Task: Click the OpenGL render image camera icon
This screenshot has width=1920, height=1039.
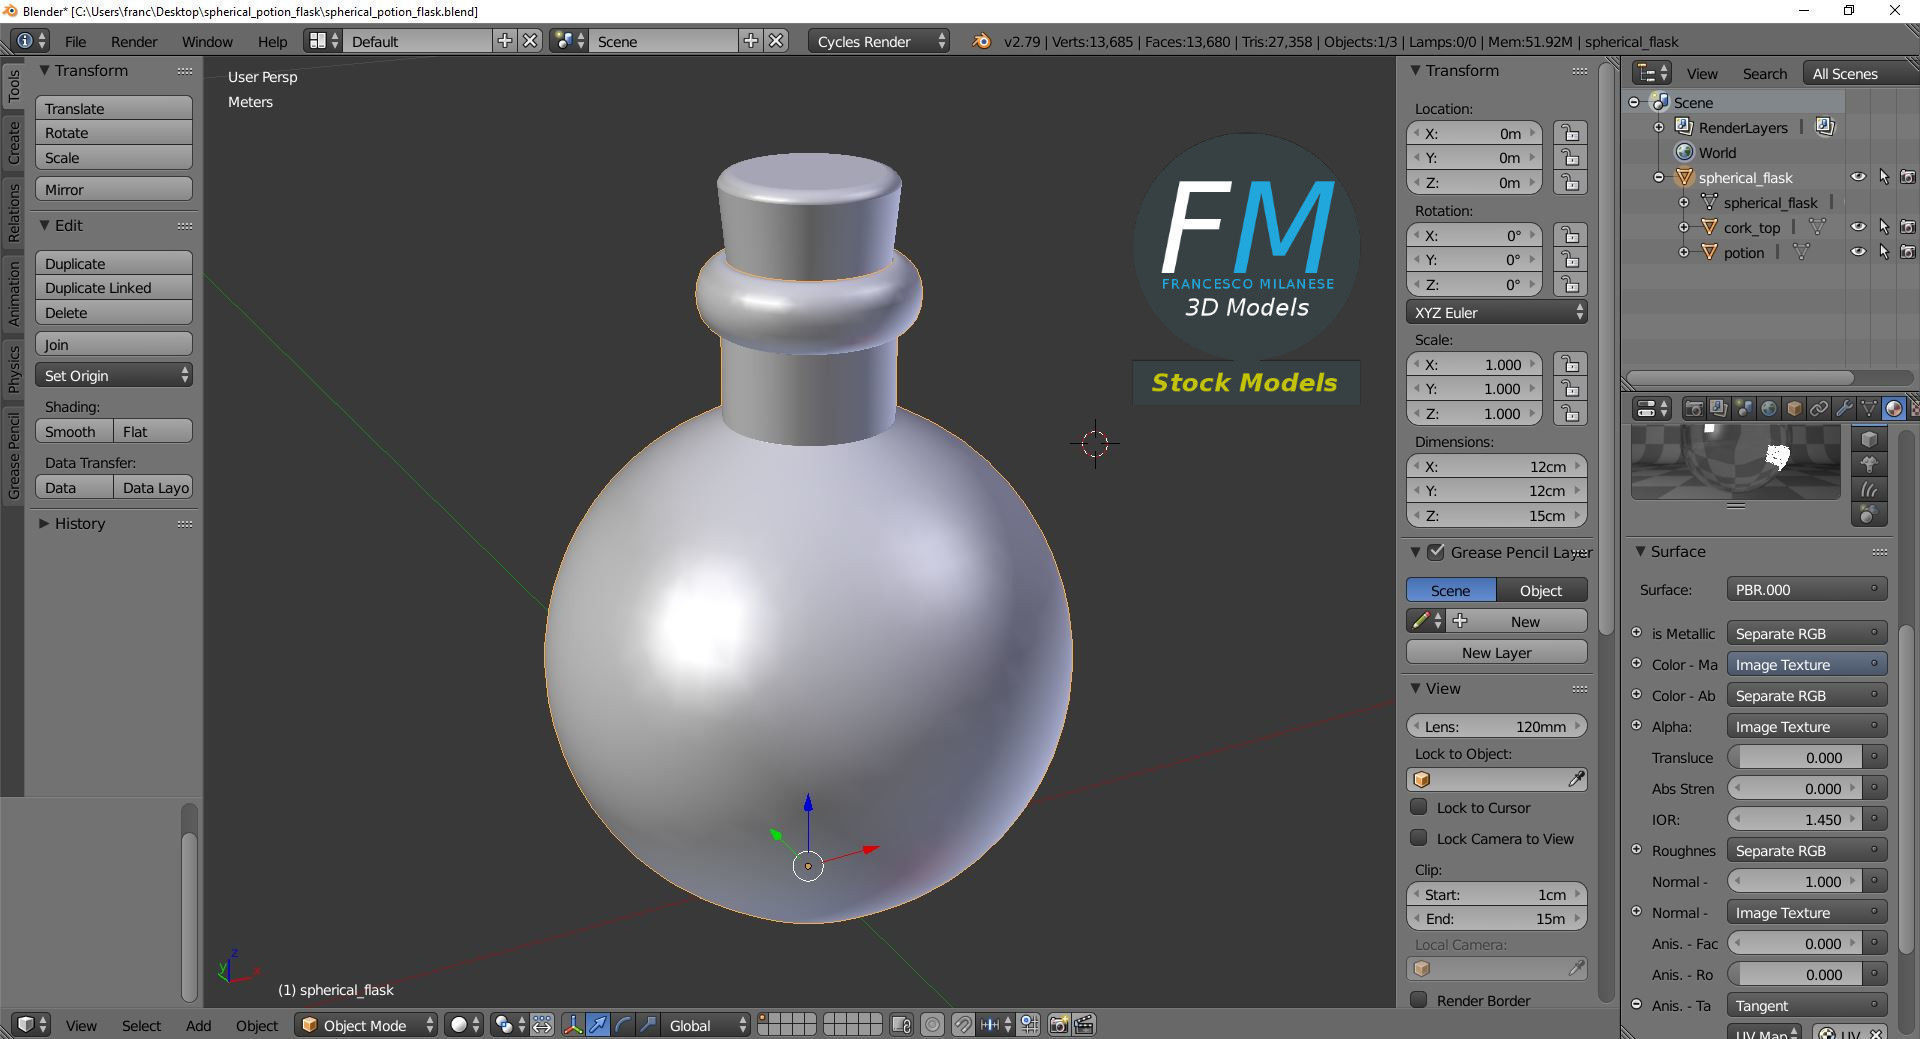Action: (1059, 1025)
